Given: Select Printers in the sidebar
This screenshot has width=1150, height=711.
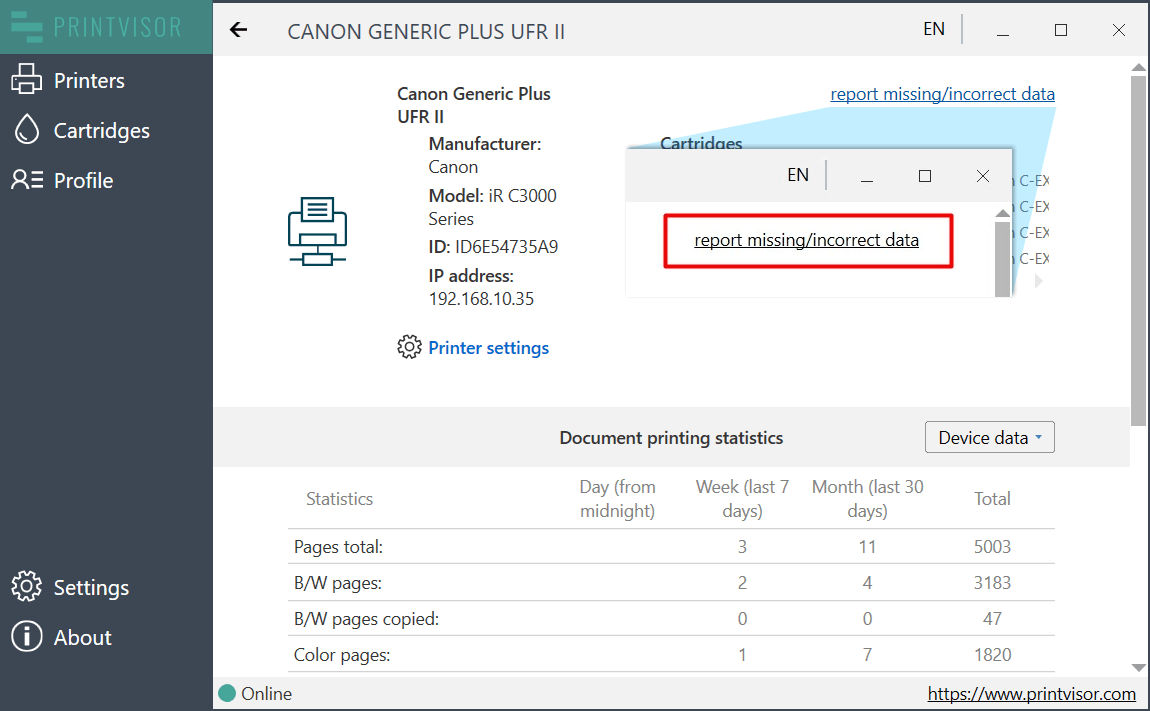Looking at the screenshot, I should pos(88,80).
